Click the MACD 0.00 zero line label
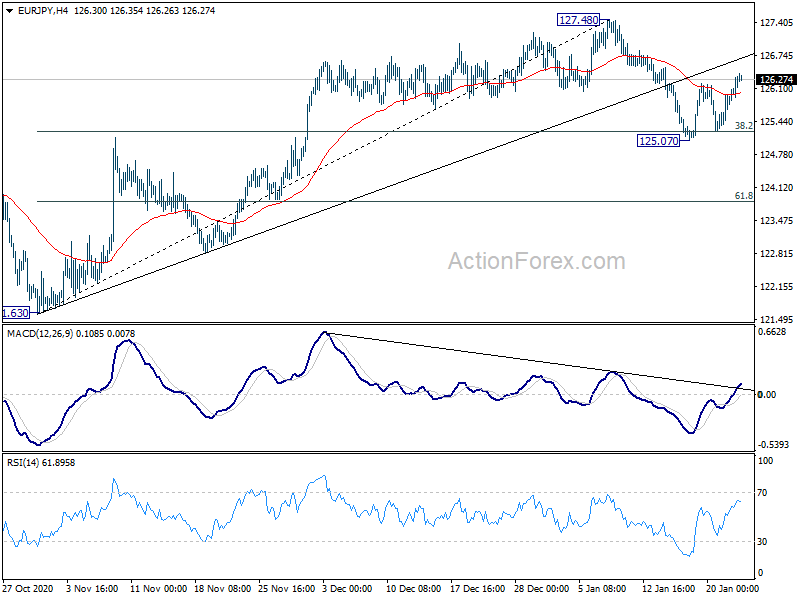The image size is (800, 600). tap(767, 394)
